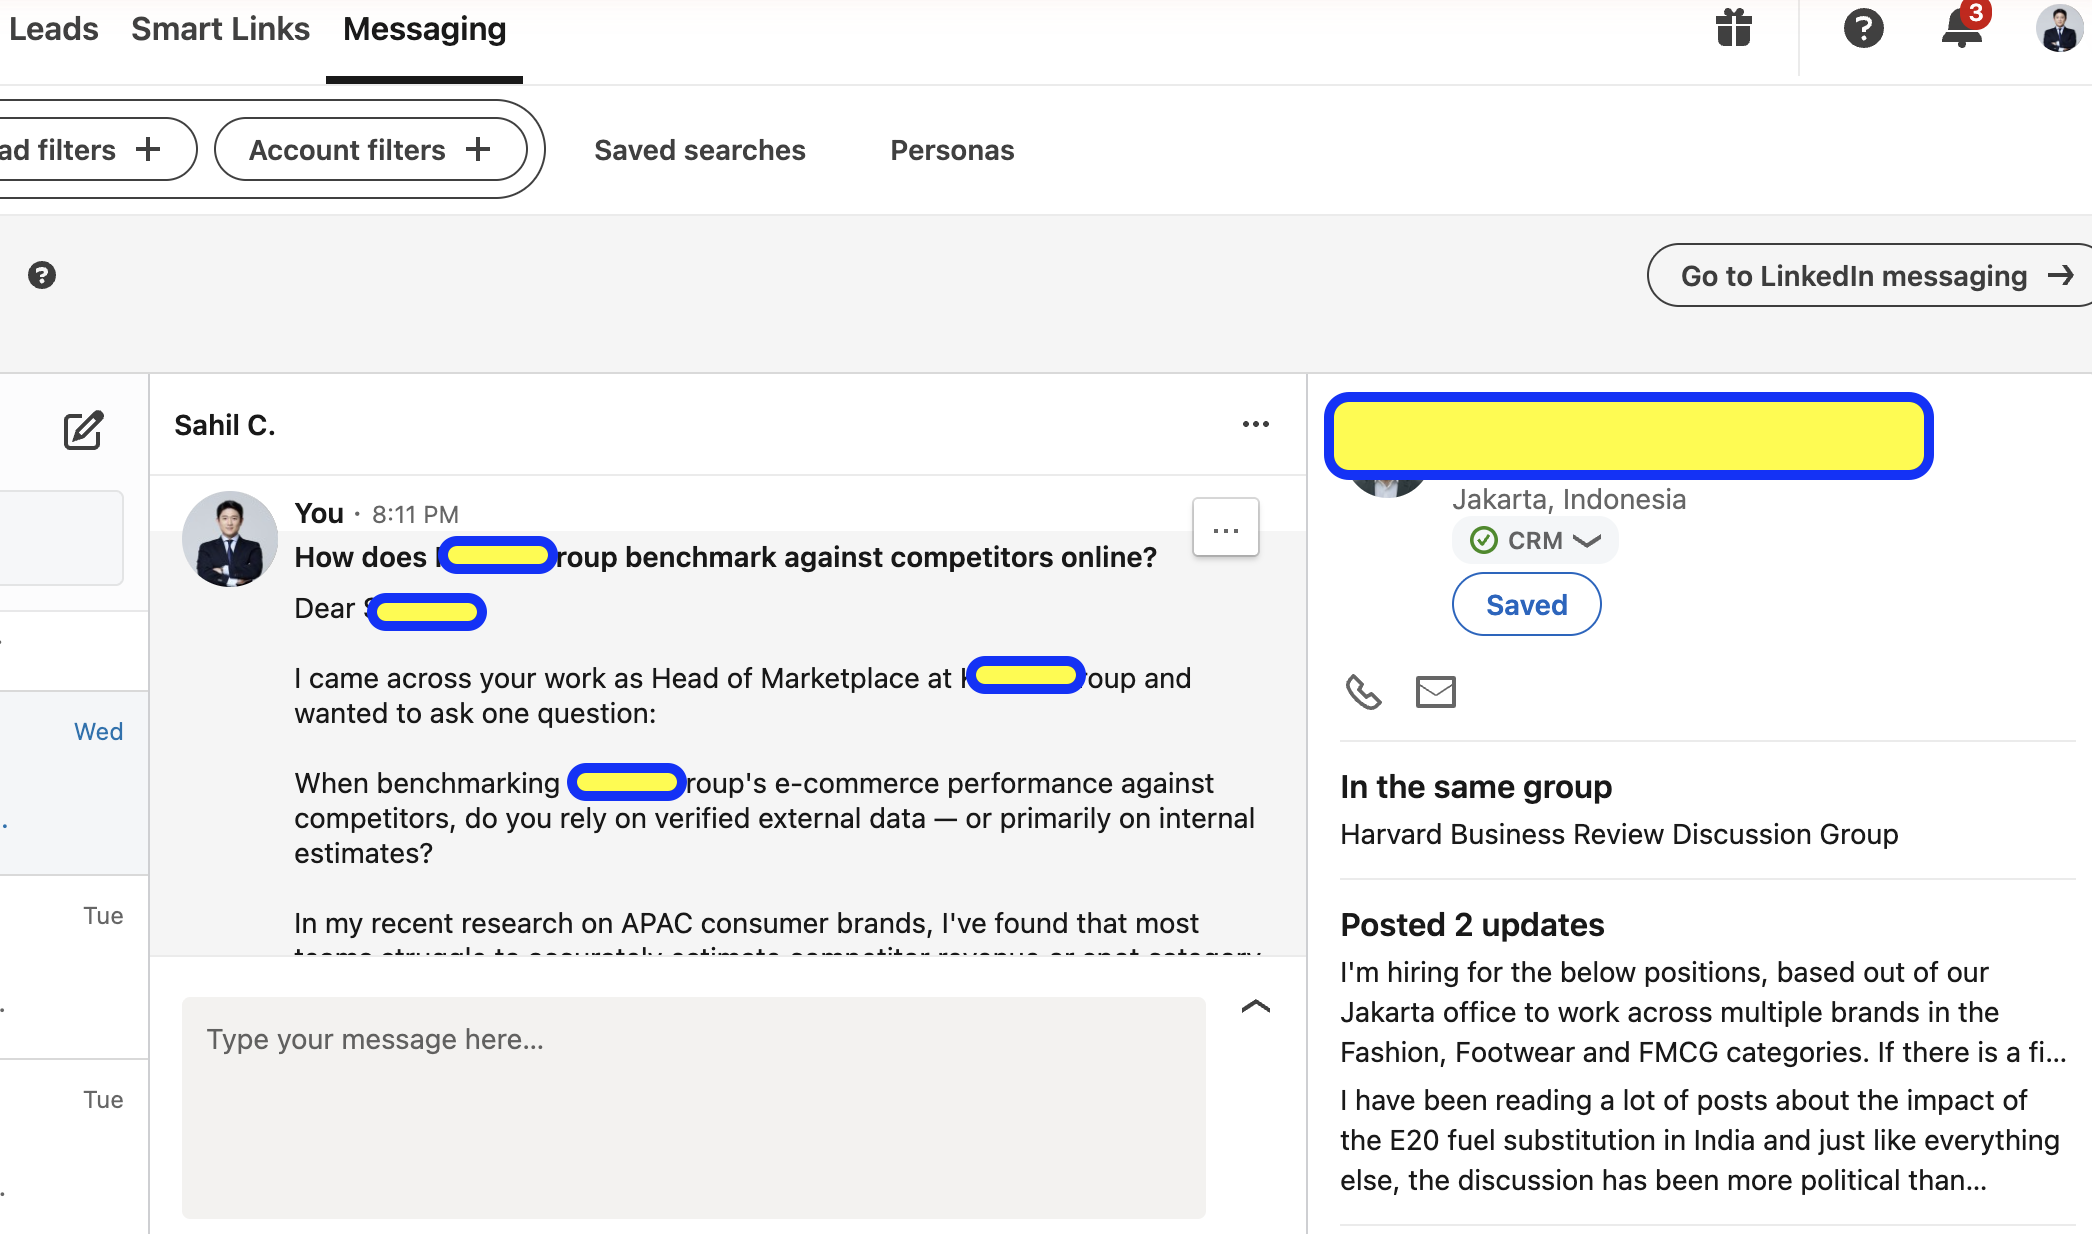Click the compose new message icon
The width and height of the screenshot is (2092, 1234).
point(83,430)
